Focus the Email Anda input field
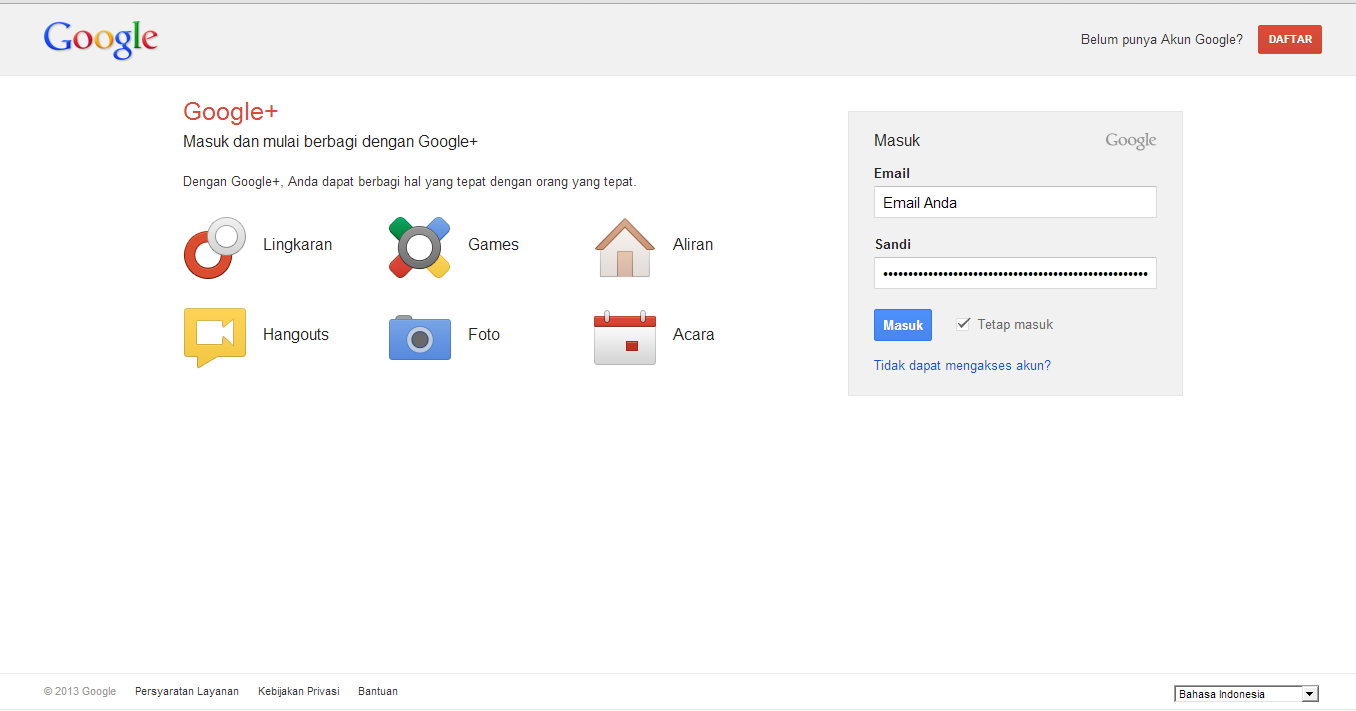 pos(1015,202)
